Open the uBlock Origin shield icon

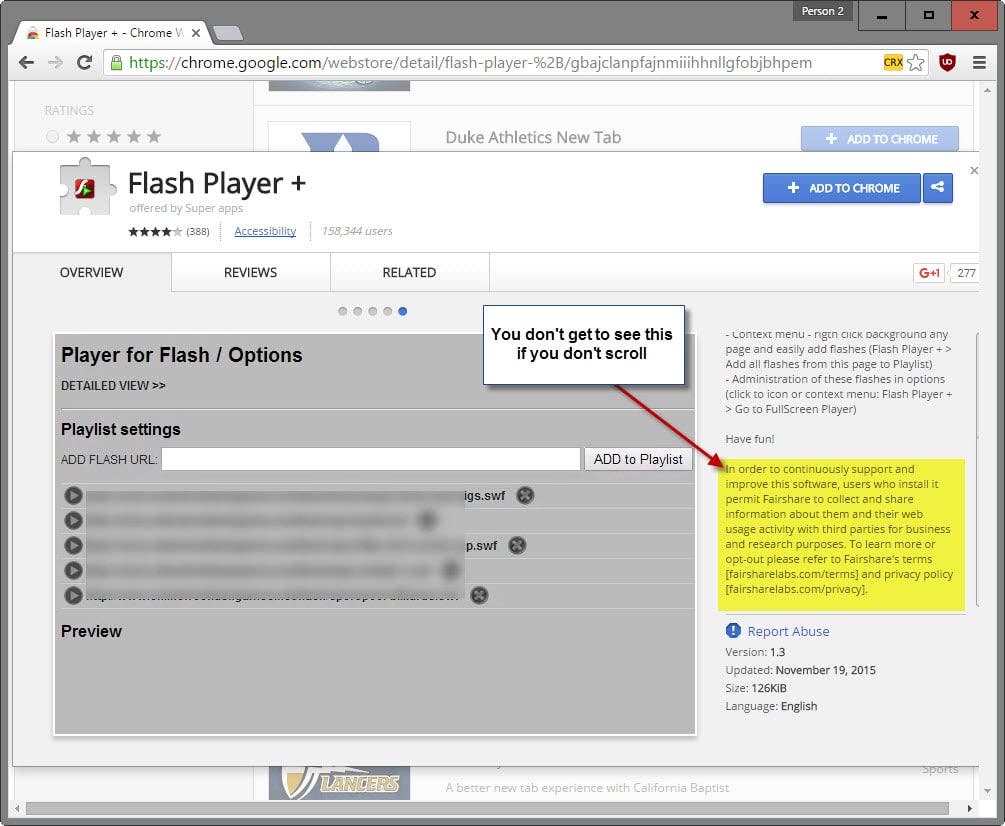coord(947,62)
